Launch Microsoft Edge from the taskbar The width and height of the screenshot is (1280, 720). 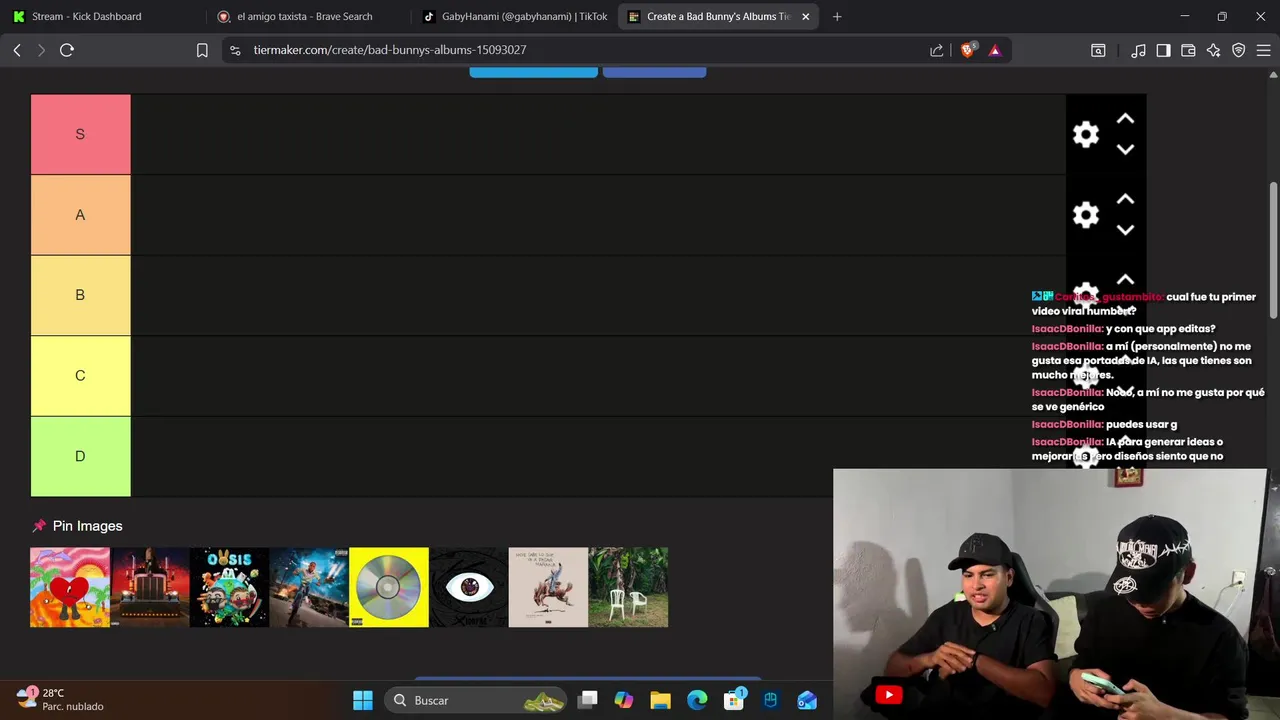697,700
